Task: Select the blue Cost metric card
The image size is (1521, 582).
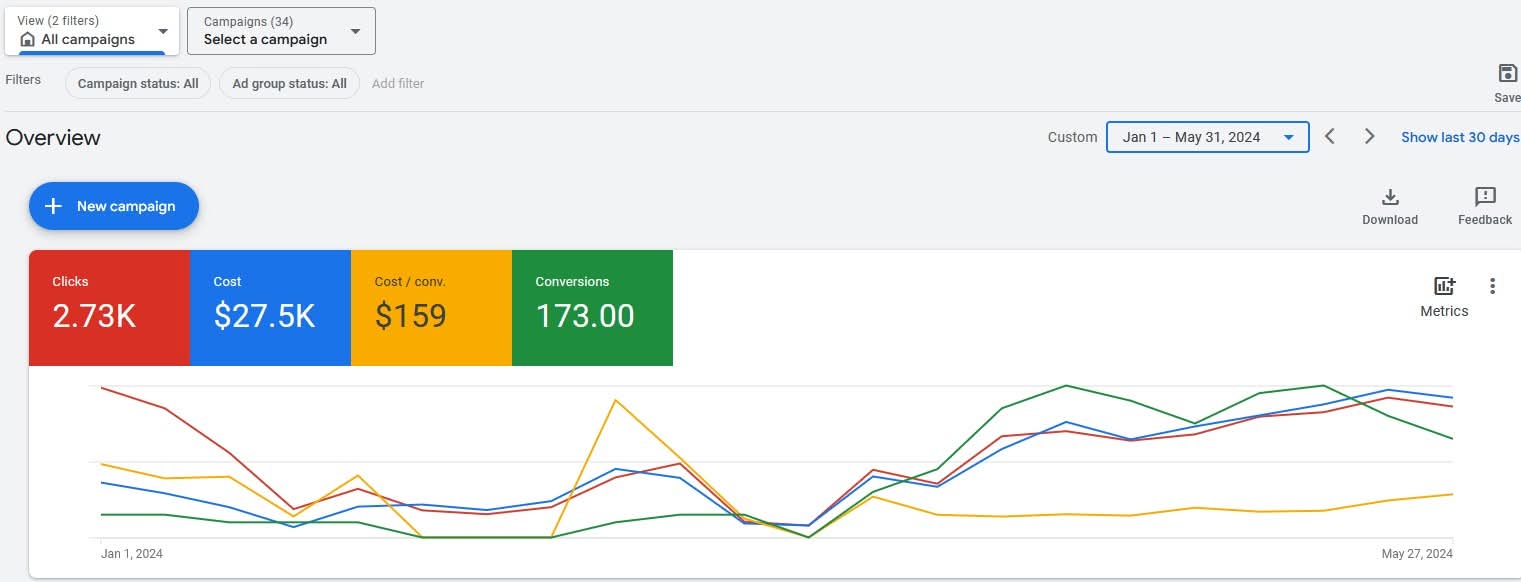Action: tap(270, 307)
